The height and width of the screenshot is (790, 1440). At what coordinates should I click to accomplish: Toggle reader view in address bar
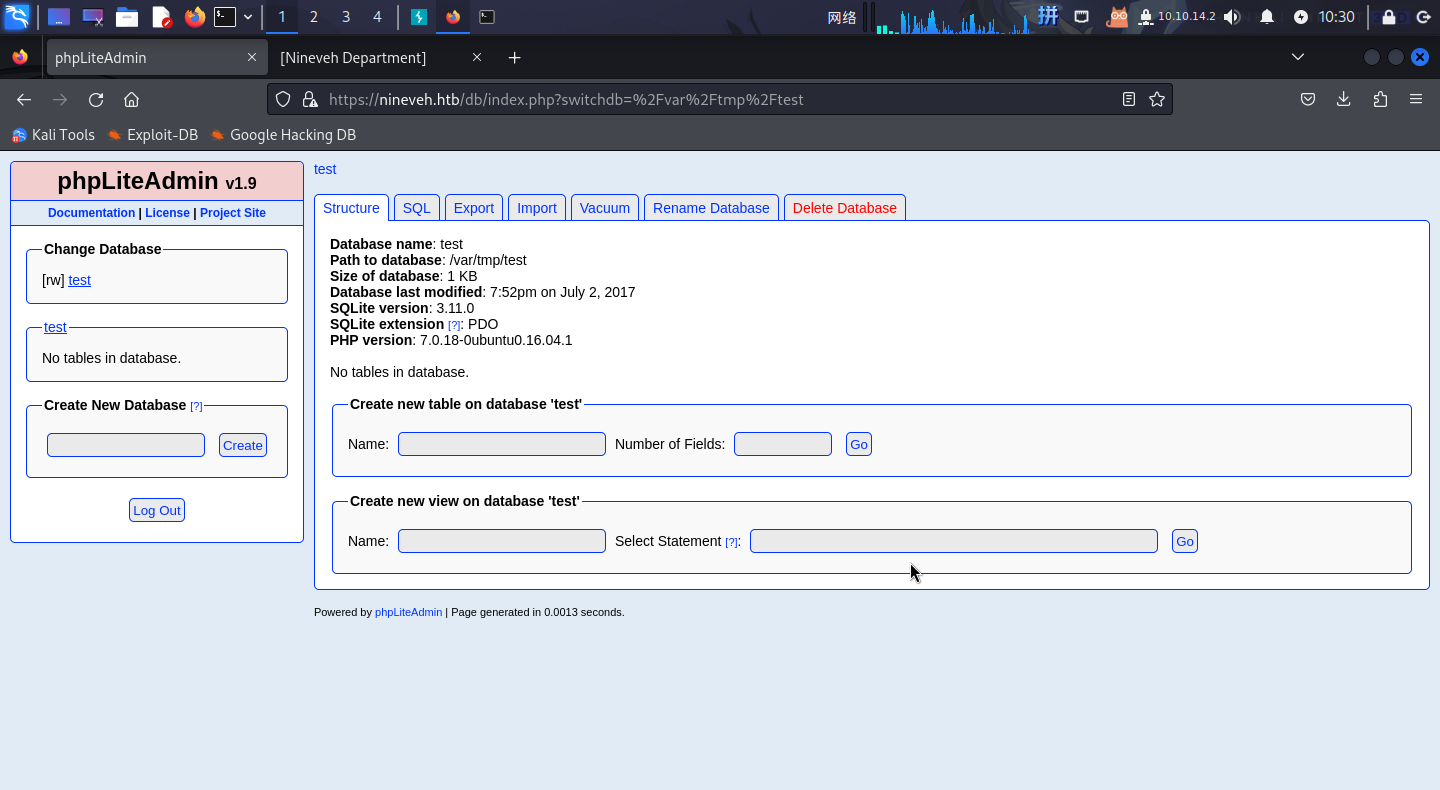coord(1129,99)
